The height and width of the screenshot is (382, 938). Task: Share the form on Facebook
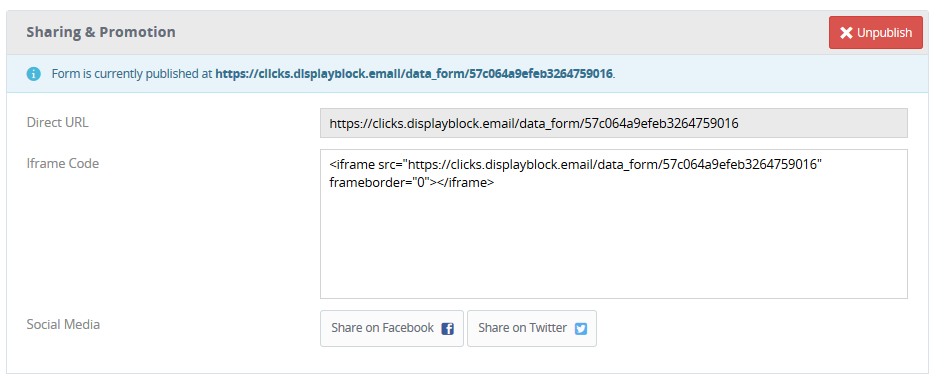click(x=392, y=328)
